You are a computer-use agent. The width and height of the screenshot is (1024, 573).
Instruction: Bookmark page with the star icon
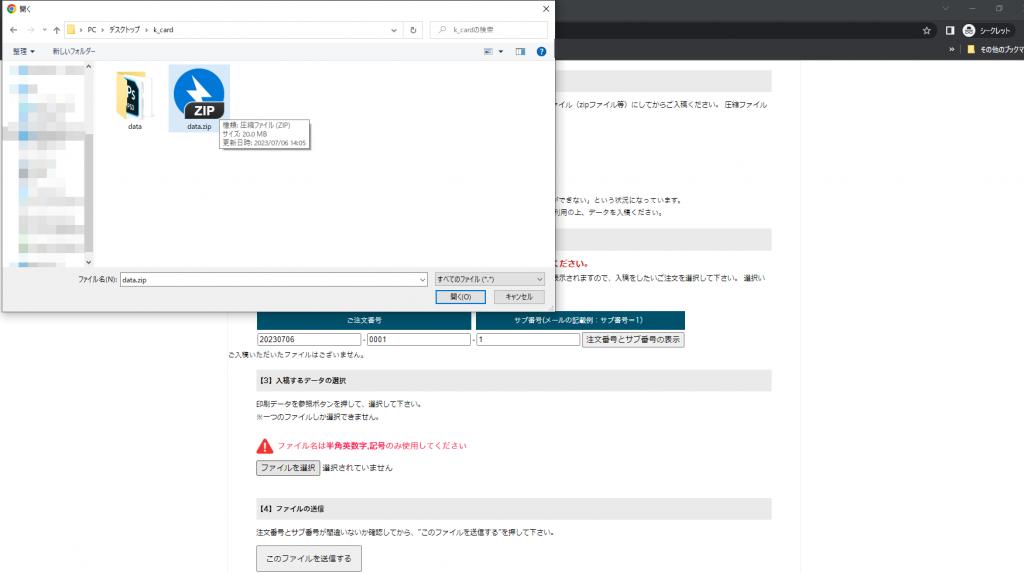[x=927, y=31]
